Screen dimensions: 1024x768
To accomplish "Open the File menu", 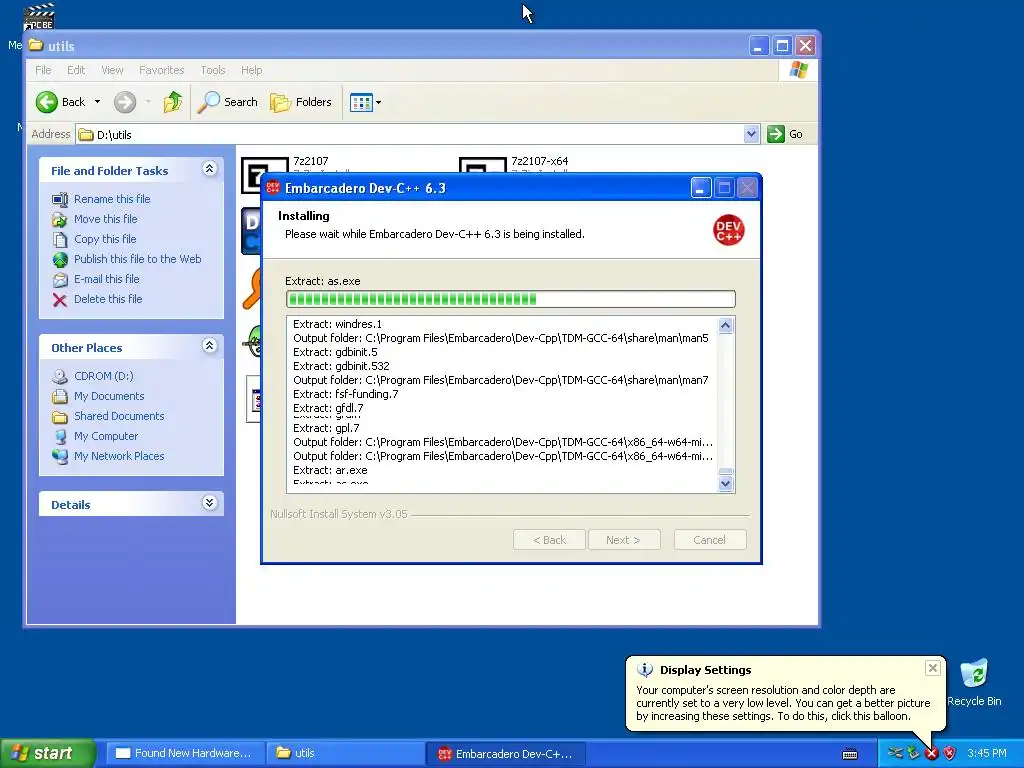I will 43,70.
